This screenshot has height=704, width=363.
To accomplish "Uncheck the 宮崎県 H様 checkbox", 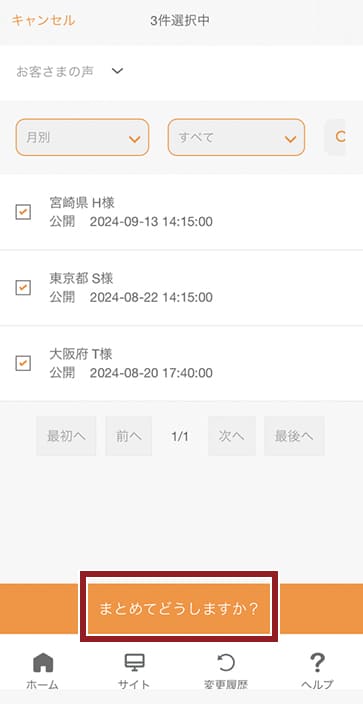I will 23,212.
